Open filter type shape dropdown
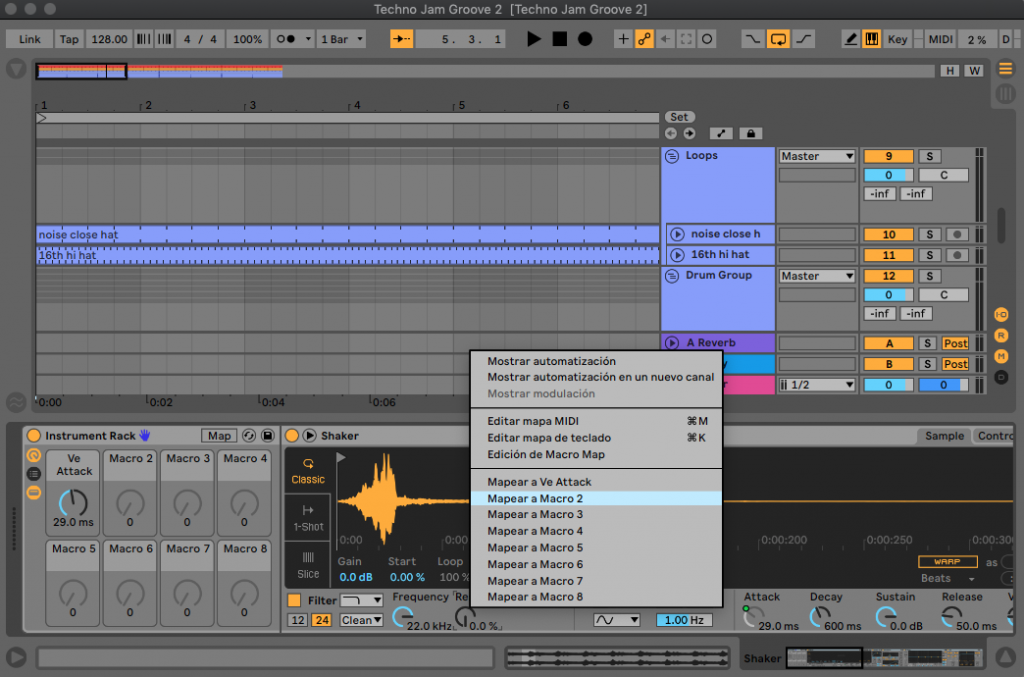The image size is (1024, 677). pyautogui.click(x=361, y=600)
